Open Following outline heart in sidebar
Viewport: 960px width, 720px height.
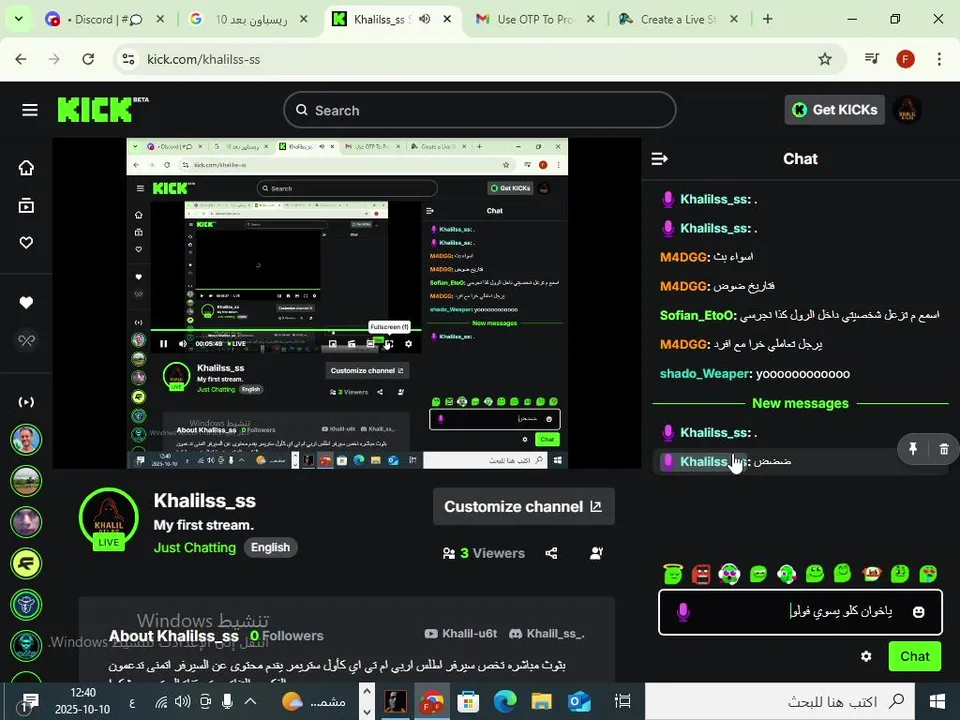point(26,242)
